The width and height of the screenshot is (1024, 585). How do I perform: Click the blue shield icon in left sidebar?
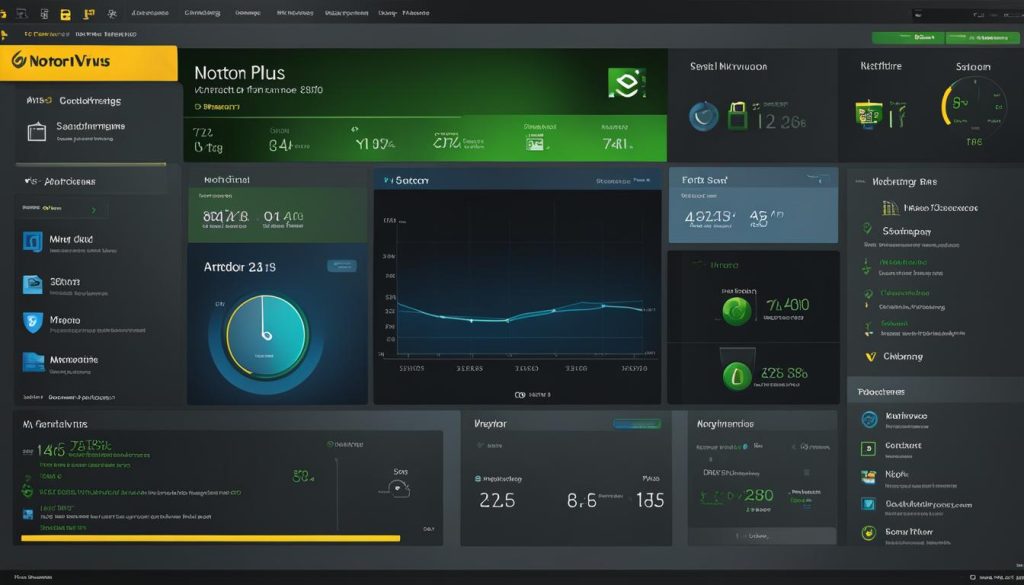tap(32, 323)
